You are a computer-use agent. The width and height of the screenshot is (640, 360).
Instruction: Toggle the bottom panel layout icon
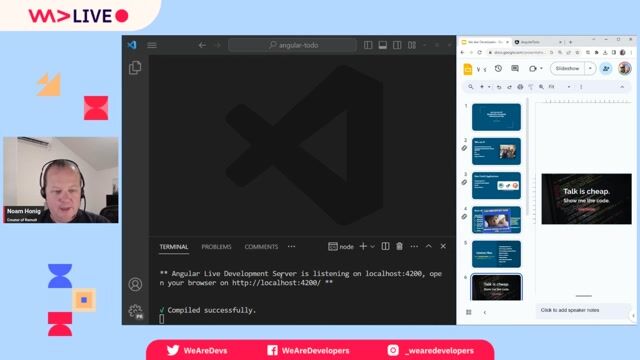(382, 45)
